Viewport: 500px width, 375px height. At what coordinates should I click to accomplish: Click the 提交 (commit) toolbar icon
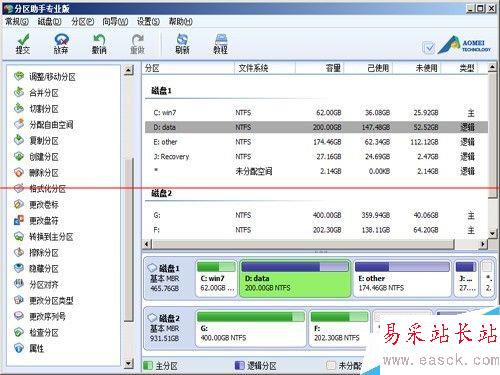(23, 44)
